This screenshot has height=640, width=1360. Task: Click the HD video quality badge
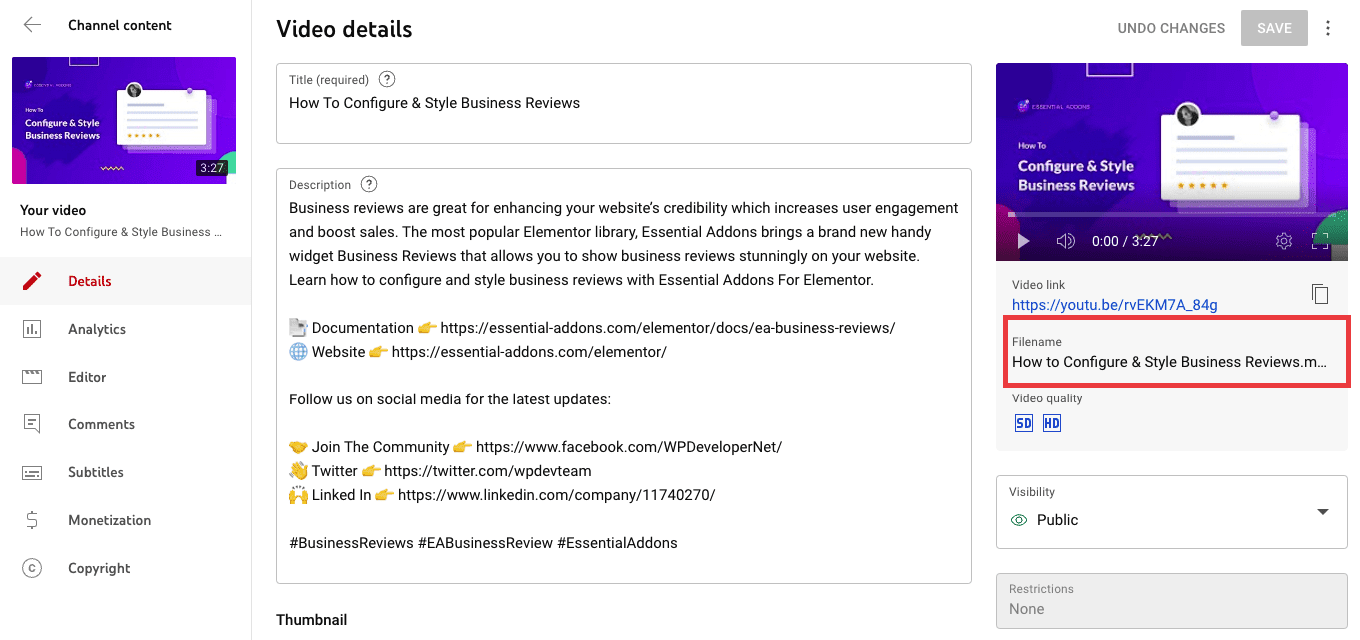(1051, 423)
